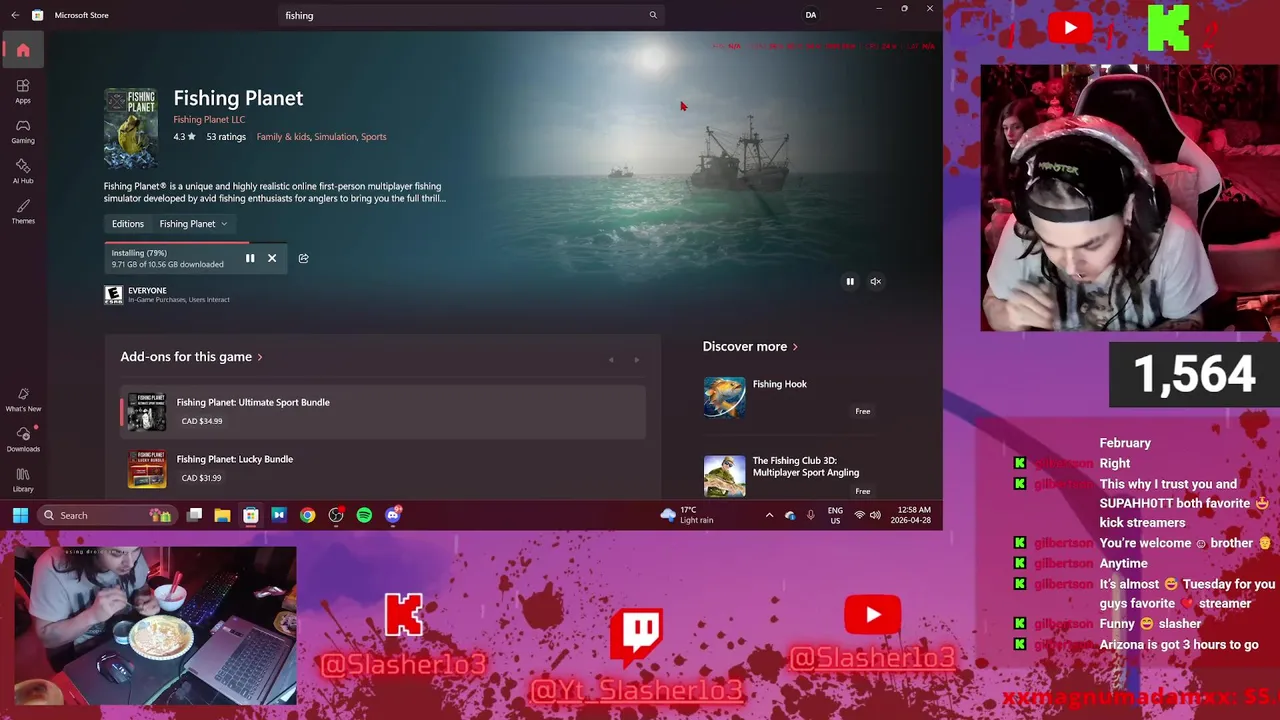Open Spotify from the taskbar
The image size is (1280, 720).
point(364,515)
